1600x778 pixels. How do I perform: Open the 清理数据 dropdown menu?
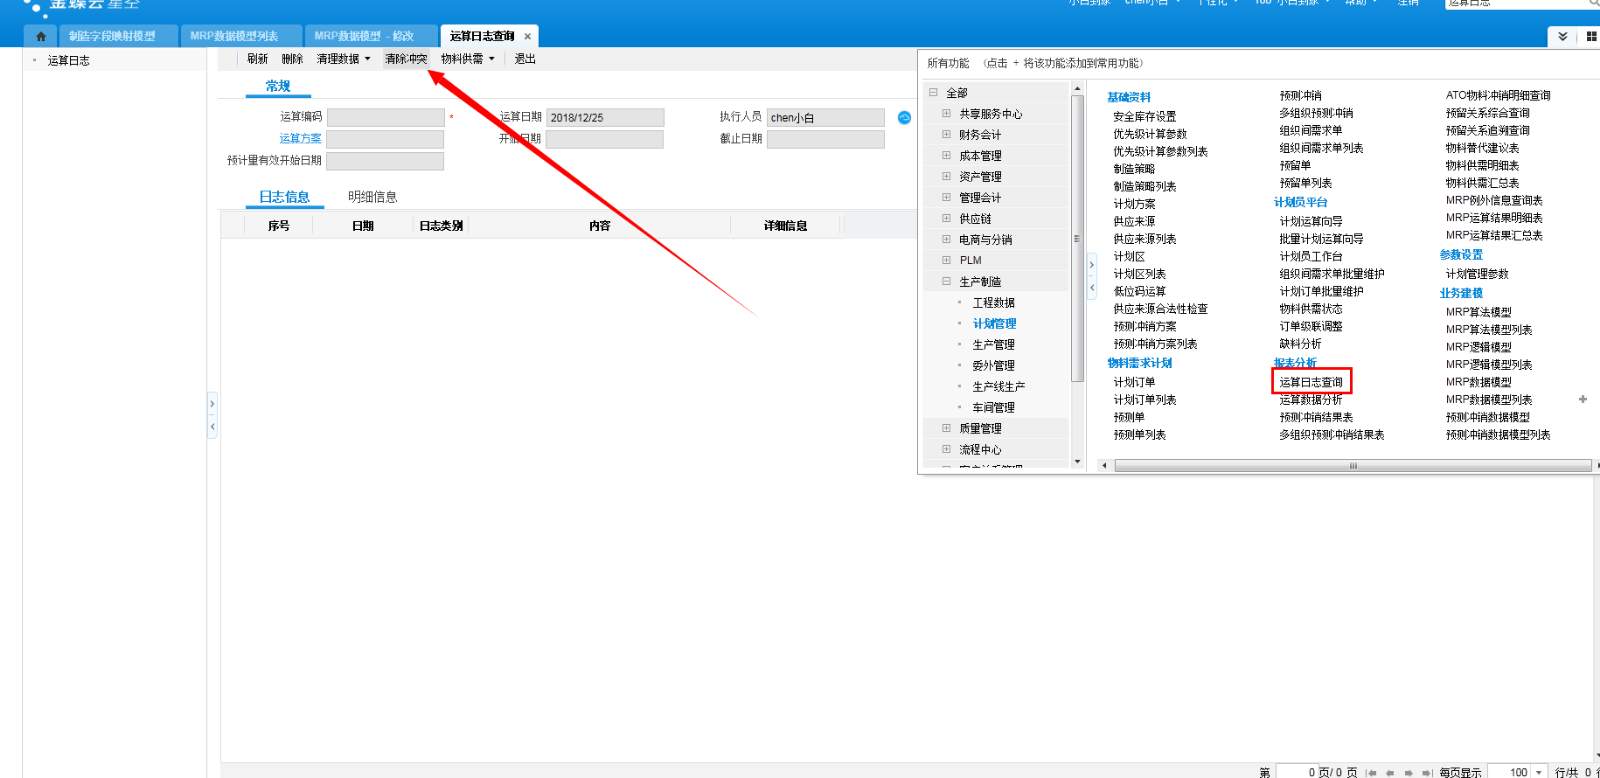(343, 59)
